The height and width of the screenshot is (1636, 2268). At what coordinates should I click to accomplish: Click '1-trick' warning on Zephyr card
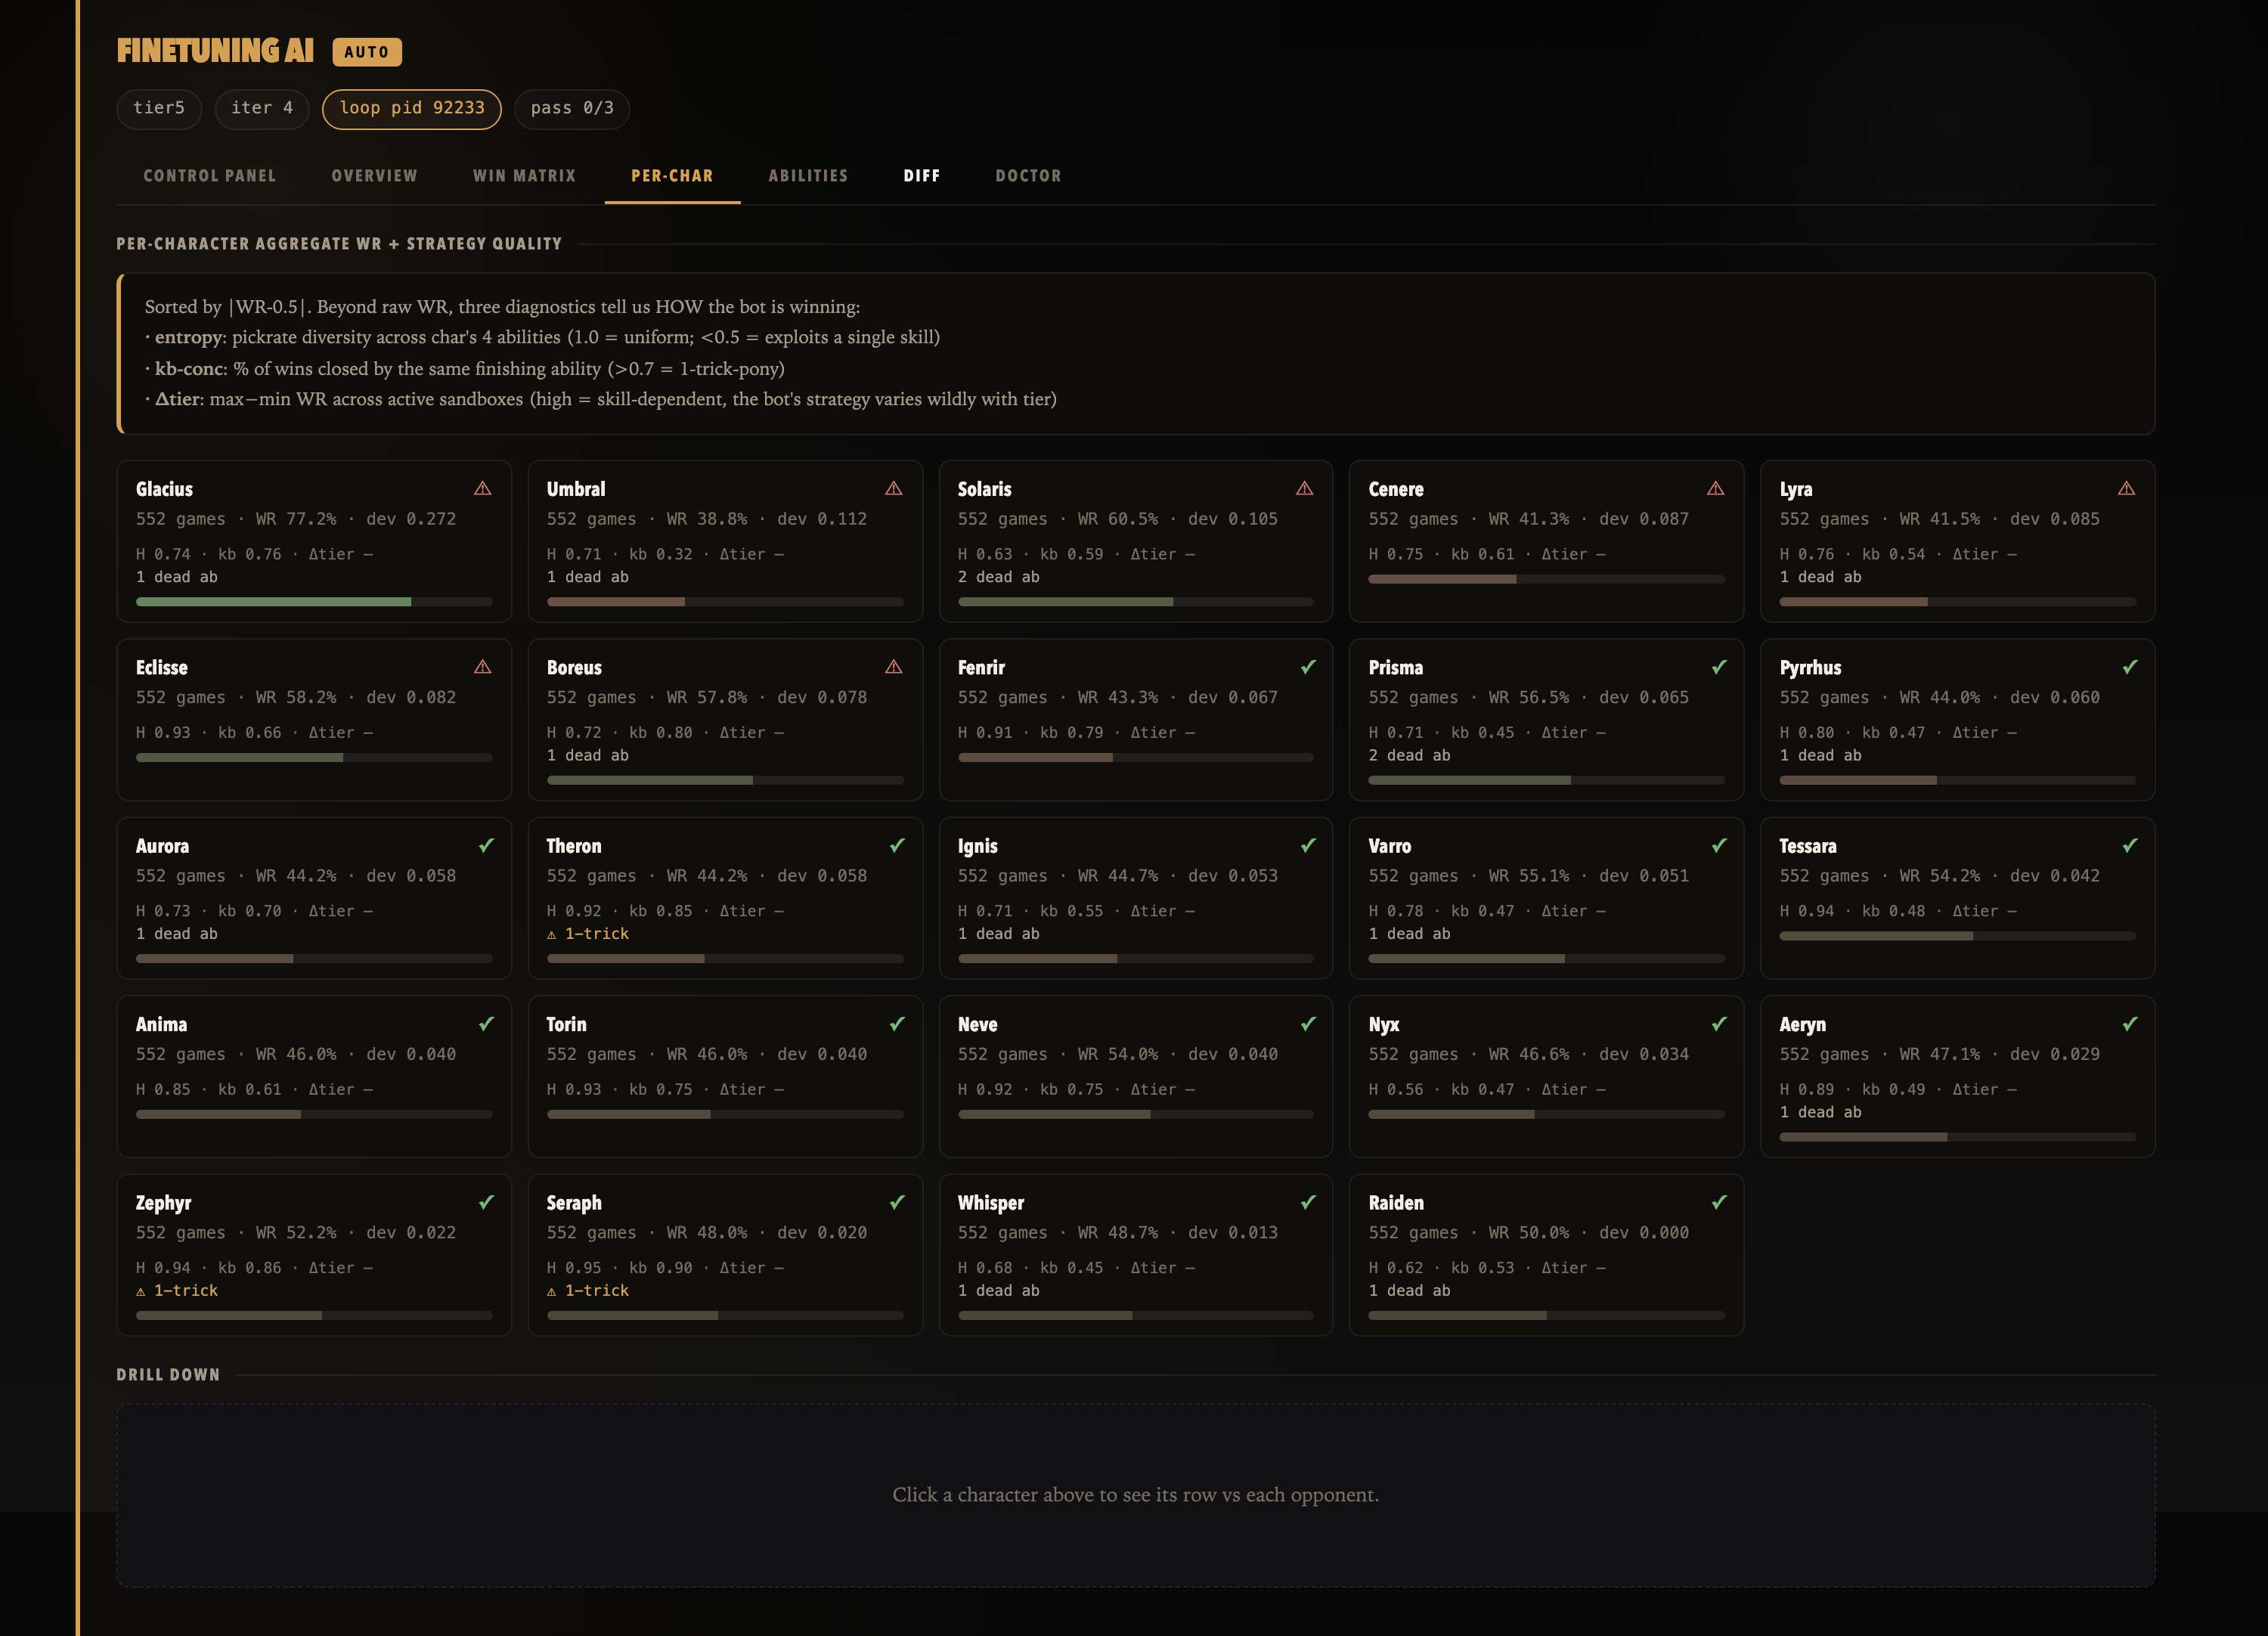(177, 1290)
